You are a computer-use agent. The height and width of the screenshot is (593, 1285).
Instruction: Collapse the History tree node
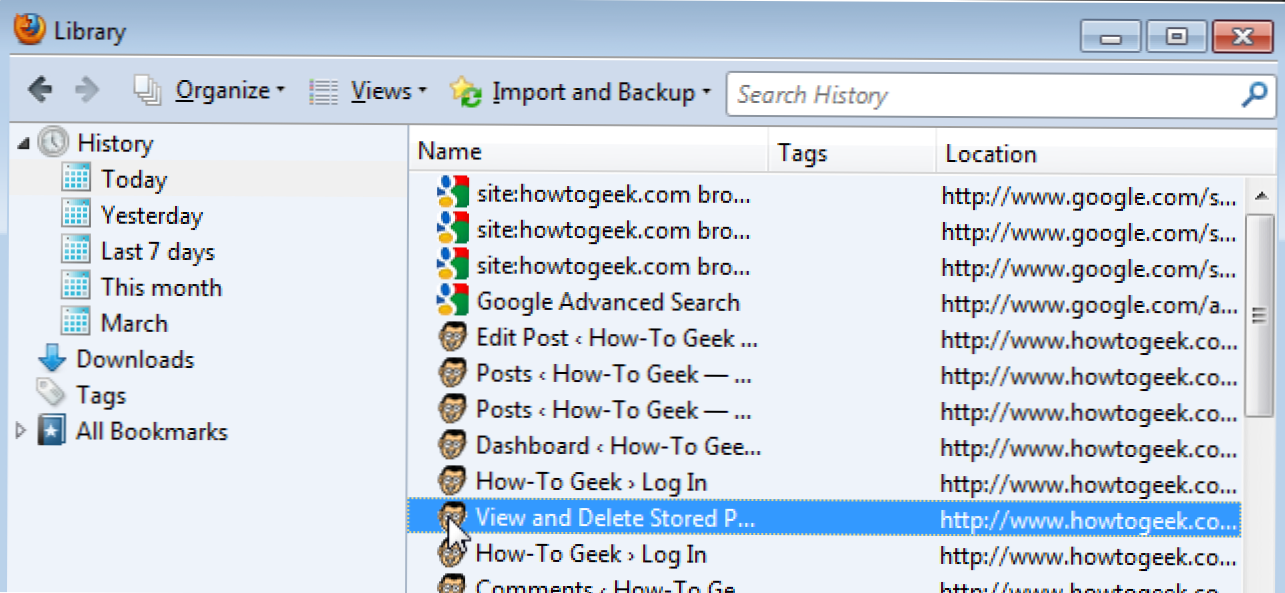(23, 145)
